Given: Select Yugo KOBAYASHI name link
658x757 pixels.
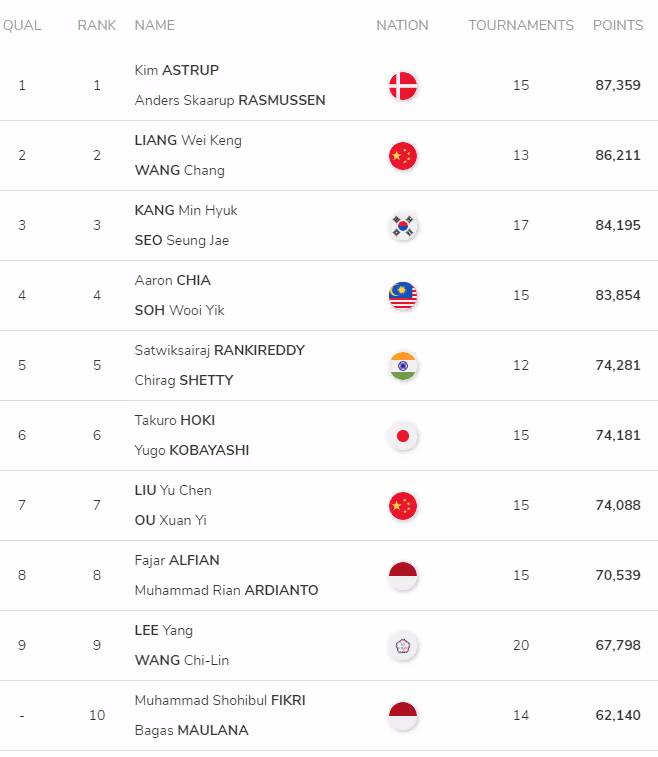Looking at the screenshot, I should (x=192, y=450).
